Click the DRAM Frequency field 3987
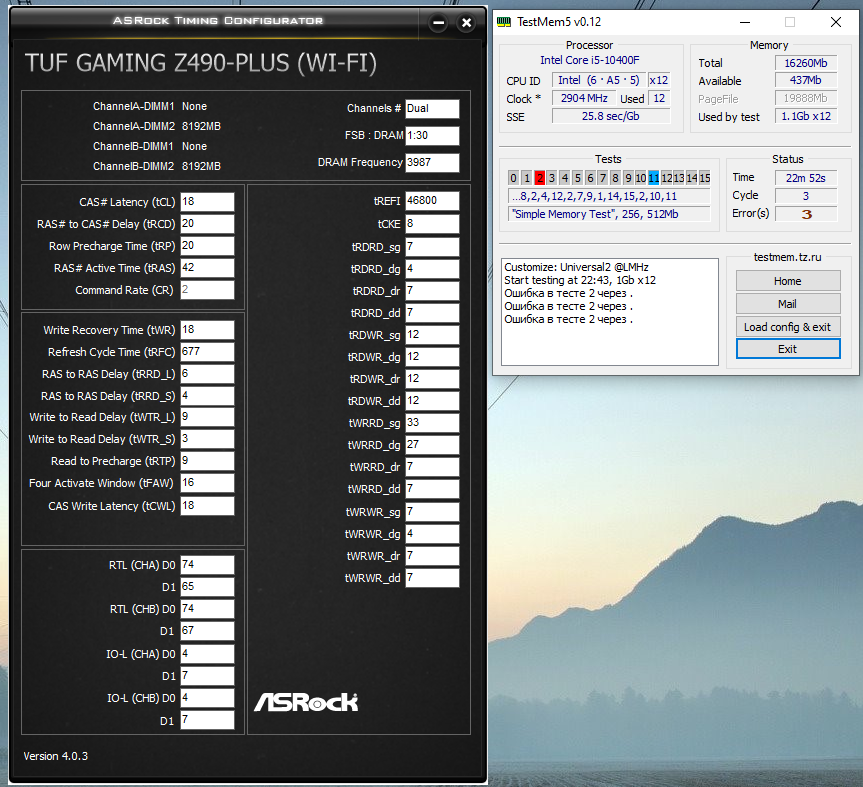The width and height of the screenshot is (863, 787). [432, 163]
